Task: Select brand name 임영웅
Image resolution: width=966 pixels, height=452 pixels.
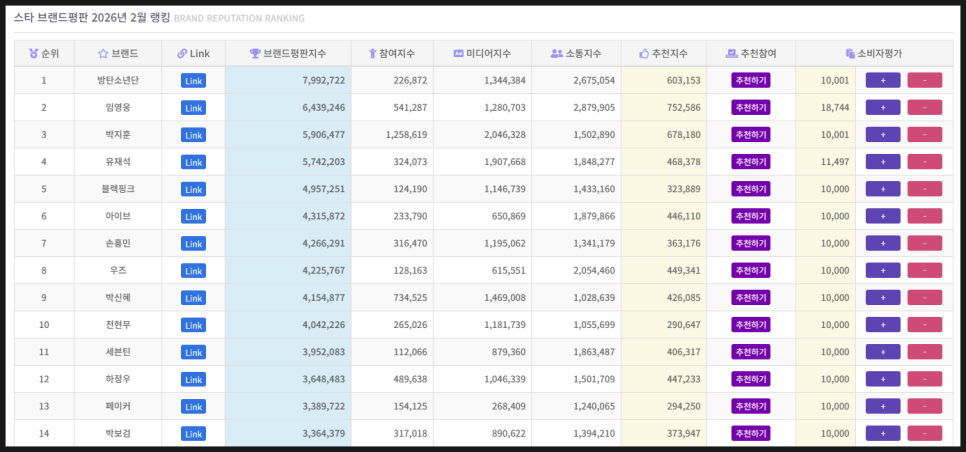Action: (x=118, y=108)
